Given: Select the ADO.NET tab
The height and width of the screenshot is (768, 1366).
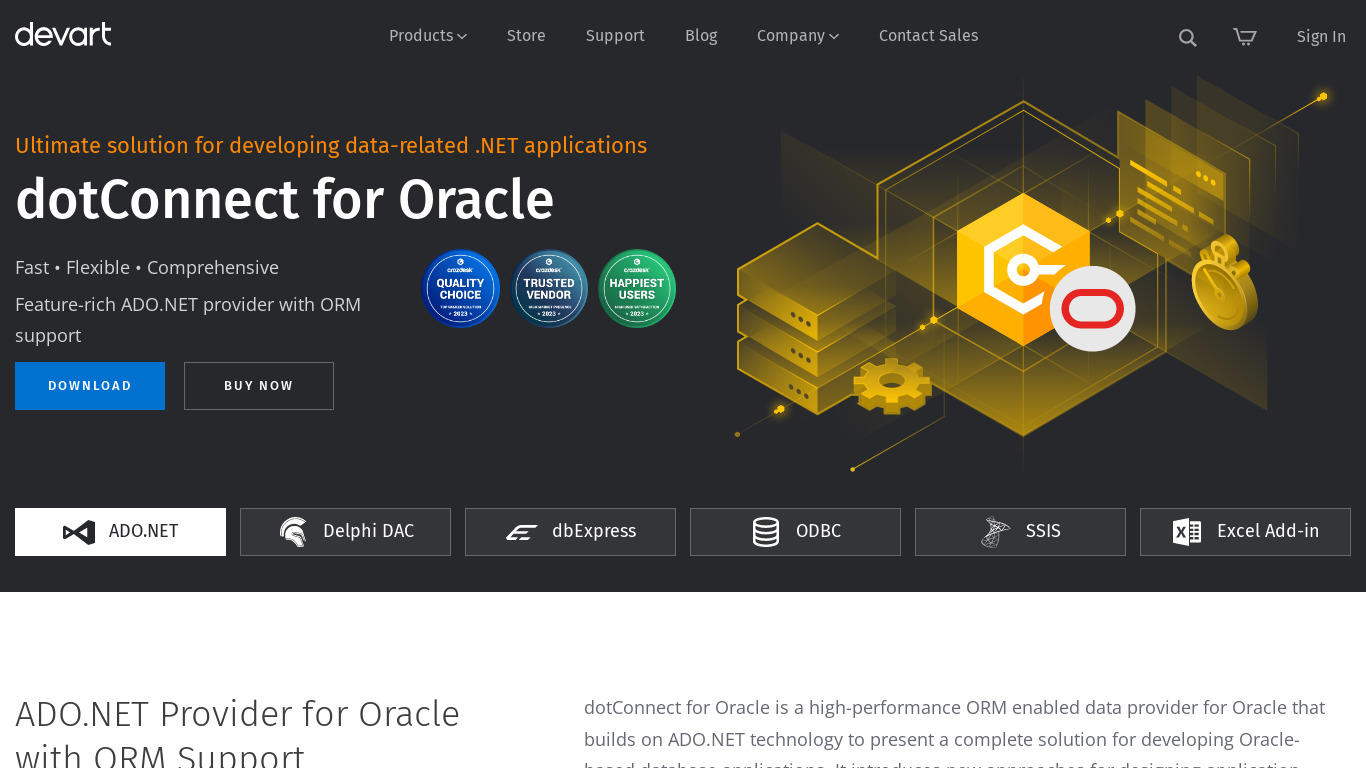Looking at the screenshot, I should click(120, 532).
